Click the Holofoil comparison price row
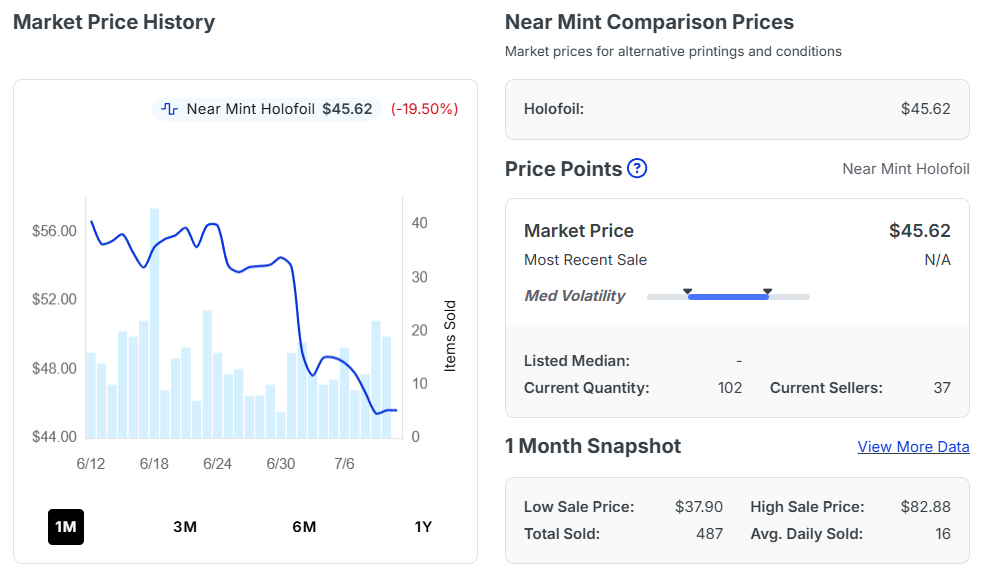The image size is (982, 580). pos(737,109)
